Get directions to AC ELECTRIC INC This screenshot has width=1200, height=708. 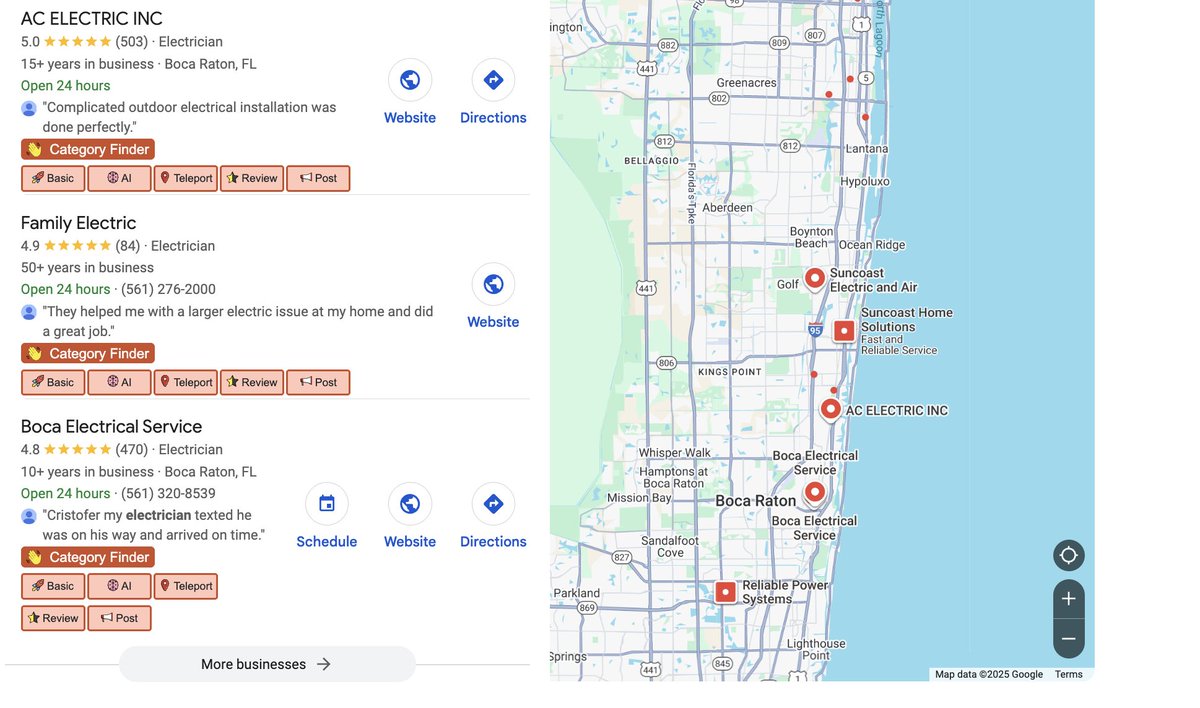pyautogui.click(x=493, y=80)
